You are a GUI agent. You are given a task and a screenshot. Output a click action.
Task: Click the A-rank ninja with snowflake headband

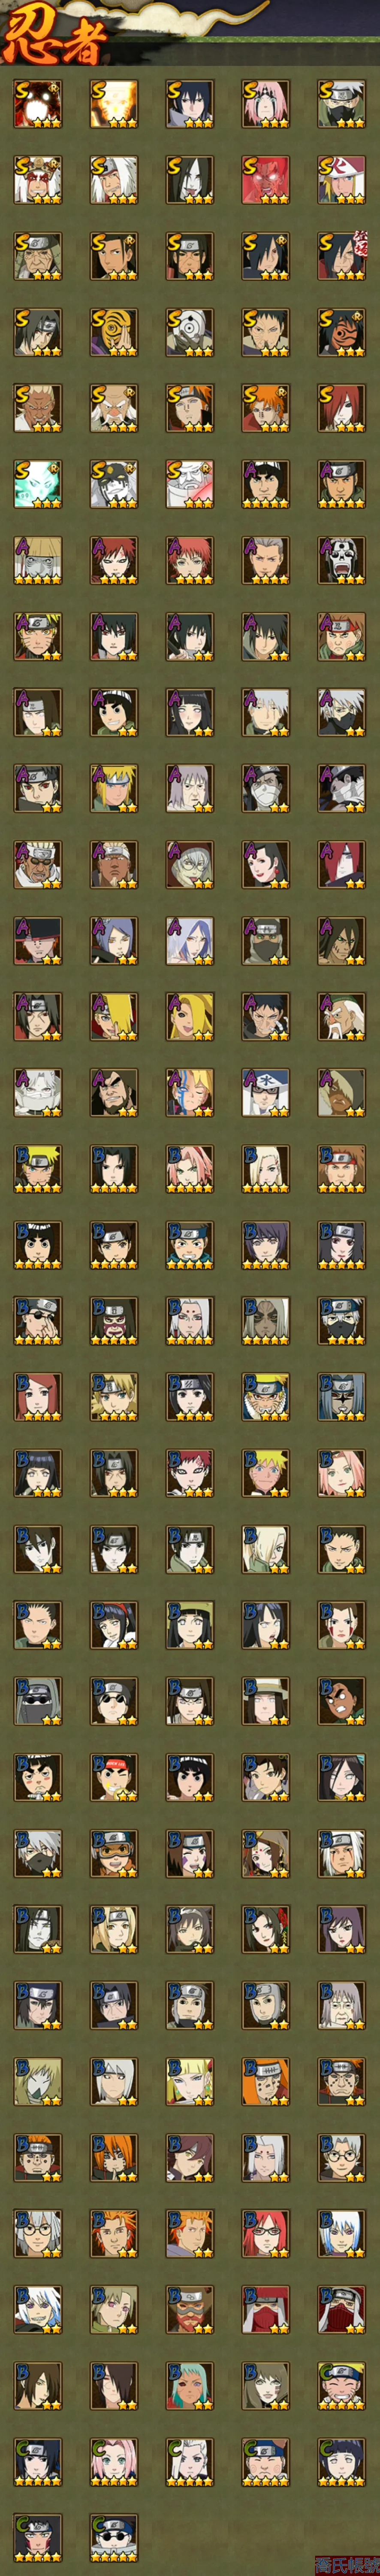(x=265, y=1092)
